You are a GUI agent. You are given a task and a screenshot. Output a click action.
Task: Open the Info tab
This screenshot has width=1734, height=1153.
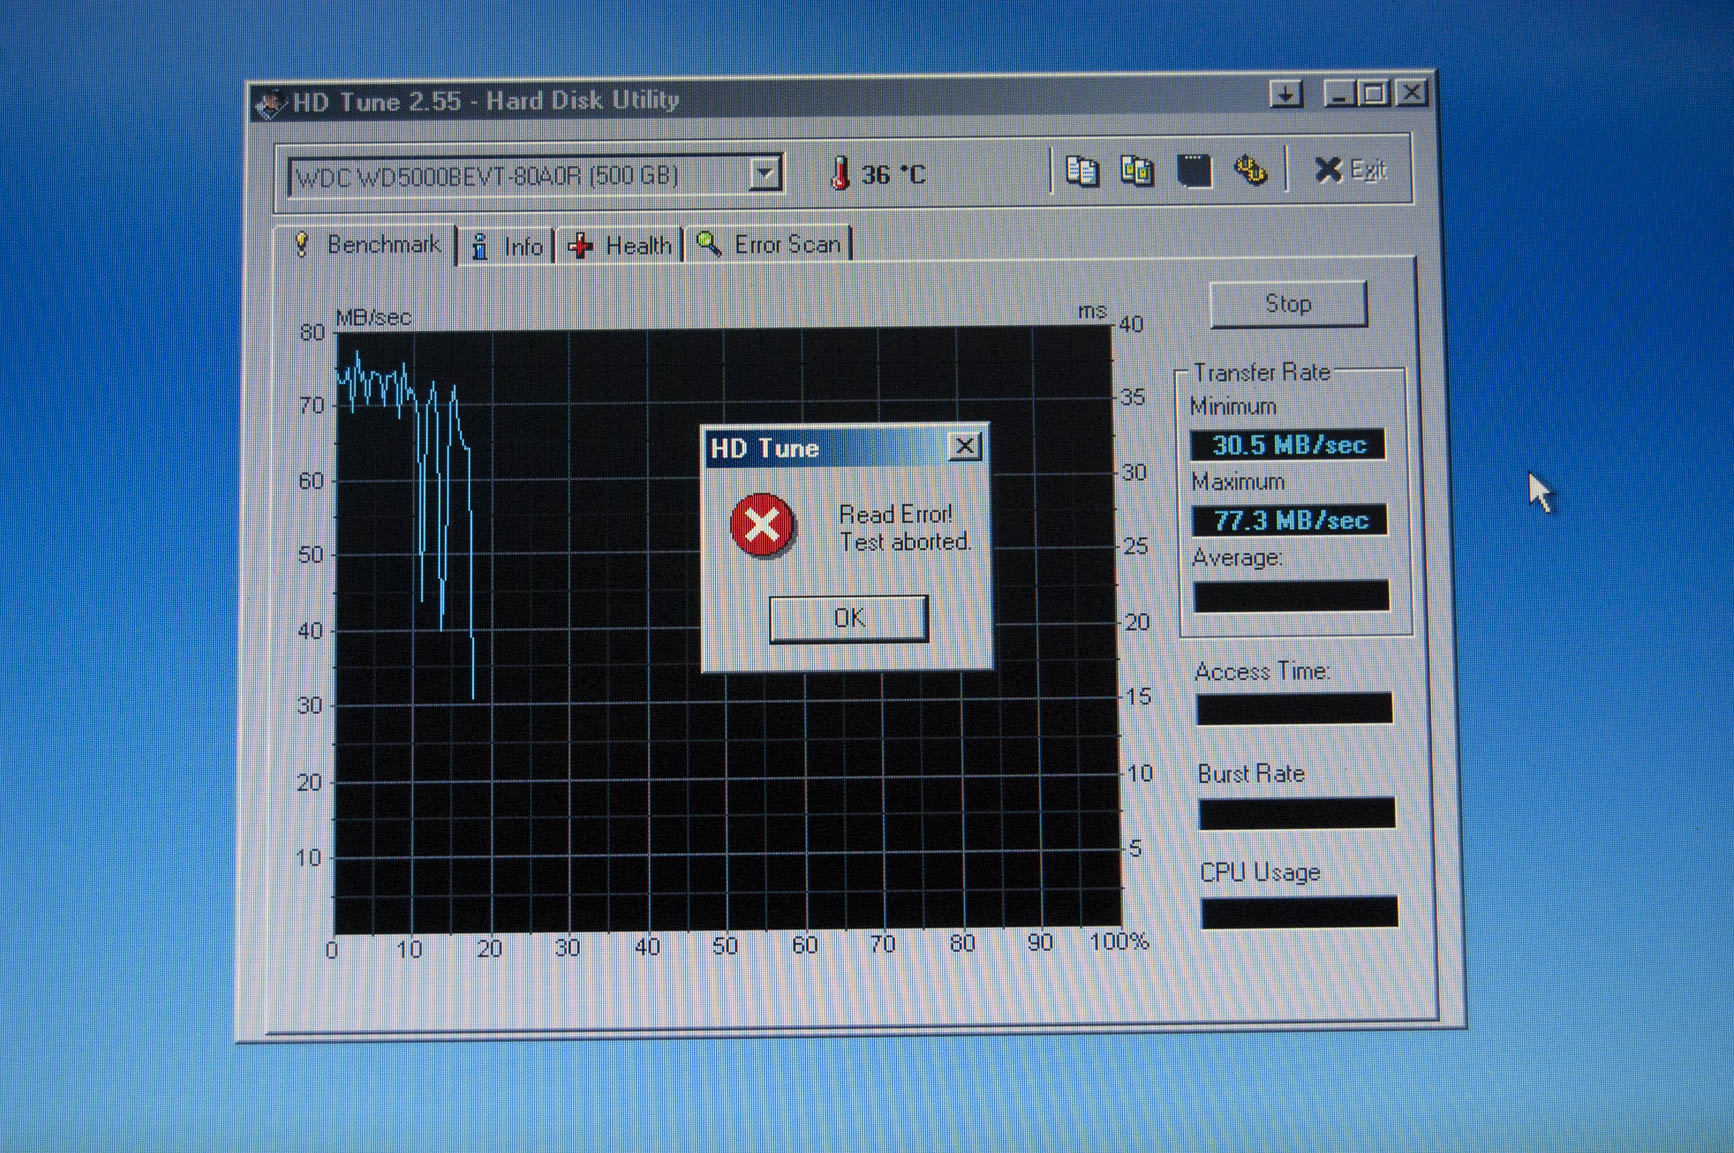coord(508,246)
